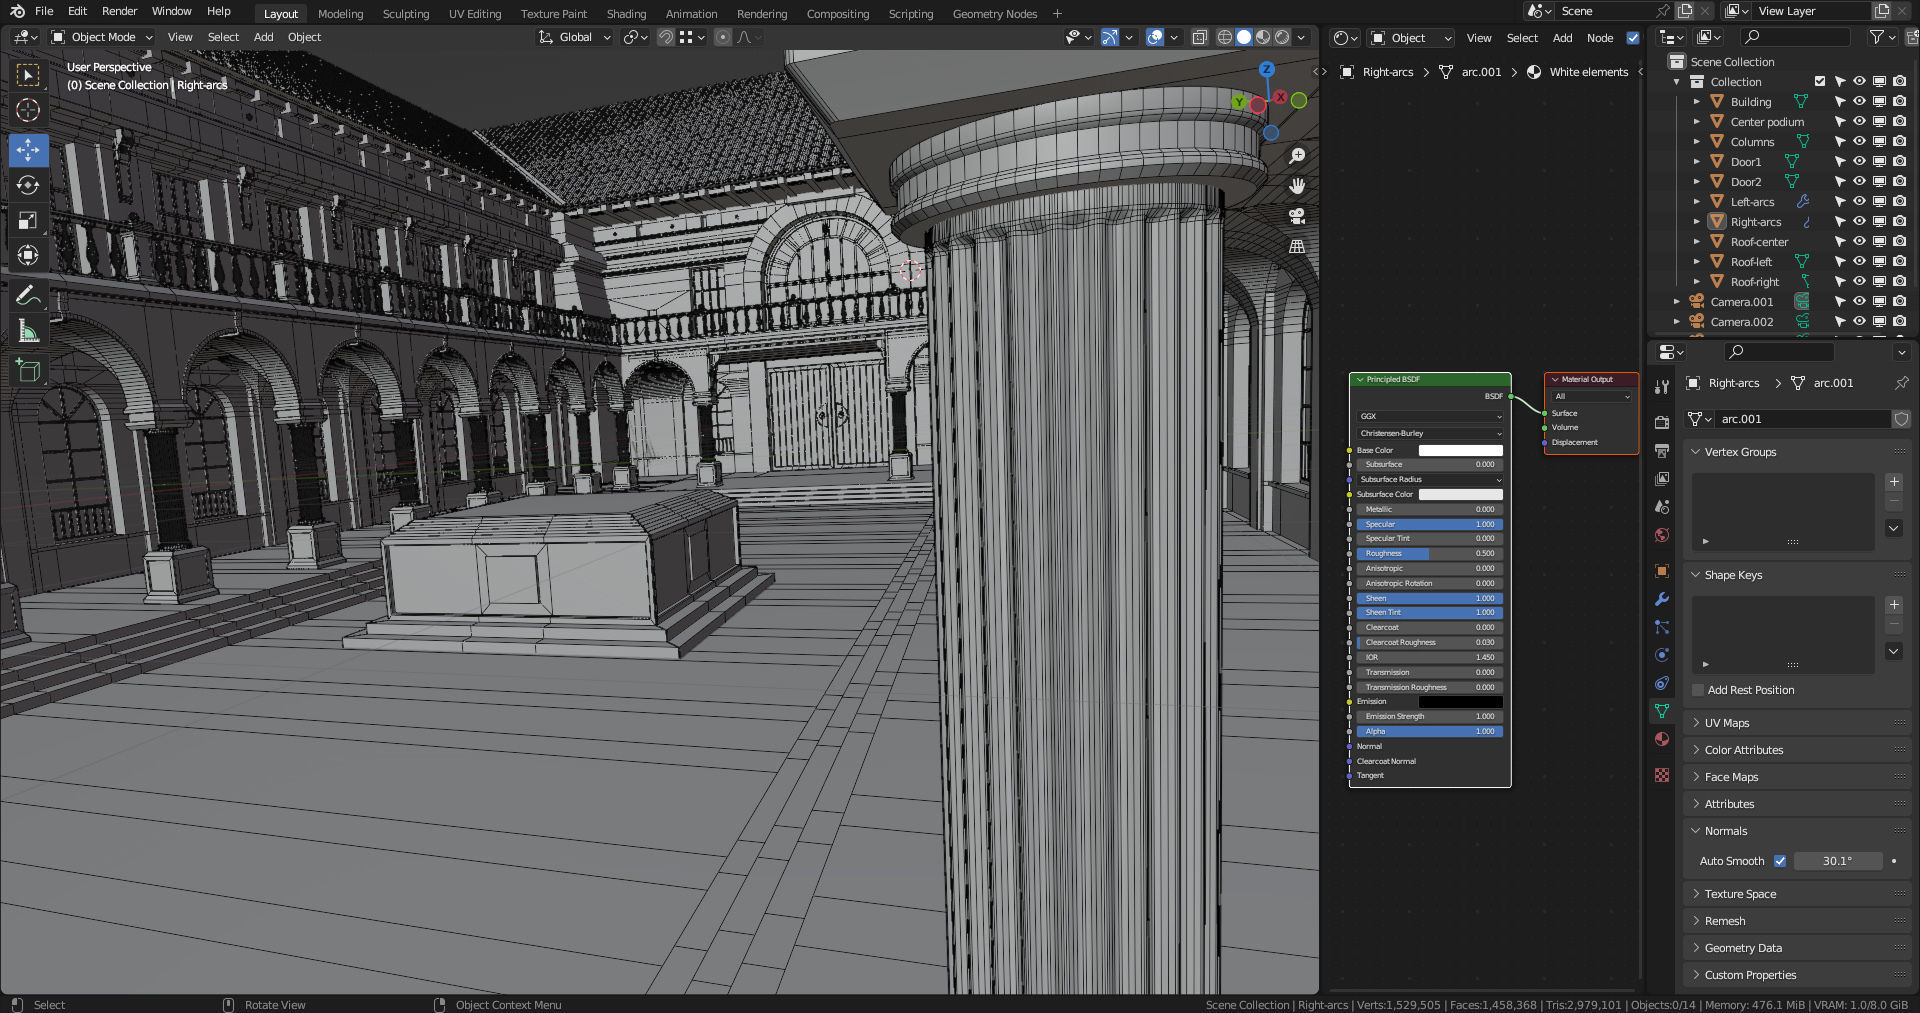Screen dimensions: 1920x1013
Task: Toggle the Use Nodes checkbox in node editor
Action: coord(1633,38)
